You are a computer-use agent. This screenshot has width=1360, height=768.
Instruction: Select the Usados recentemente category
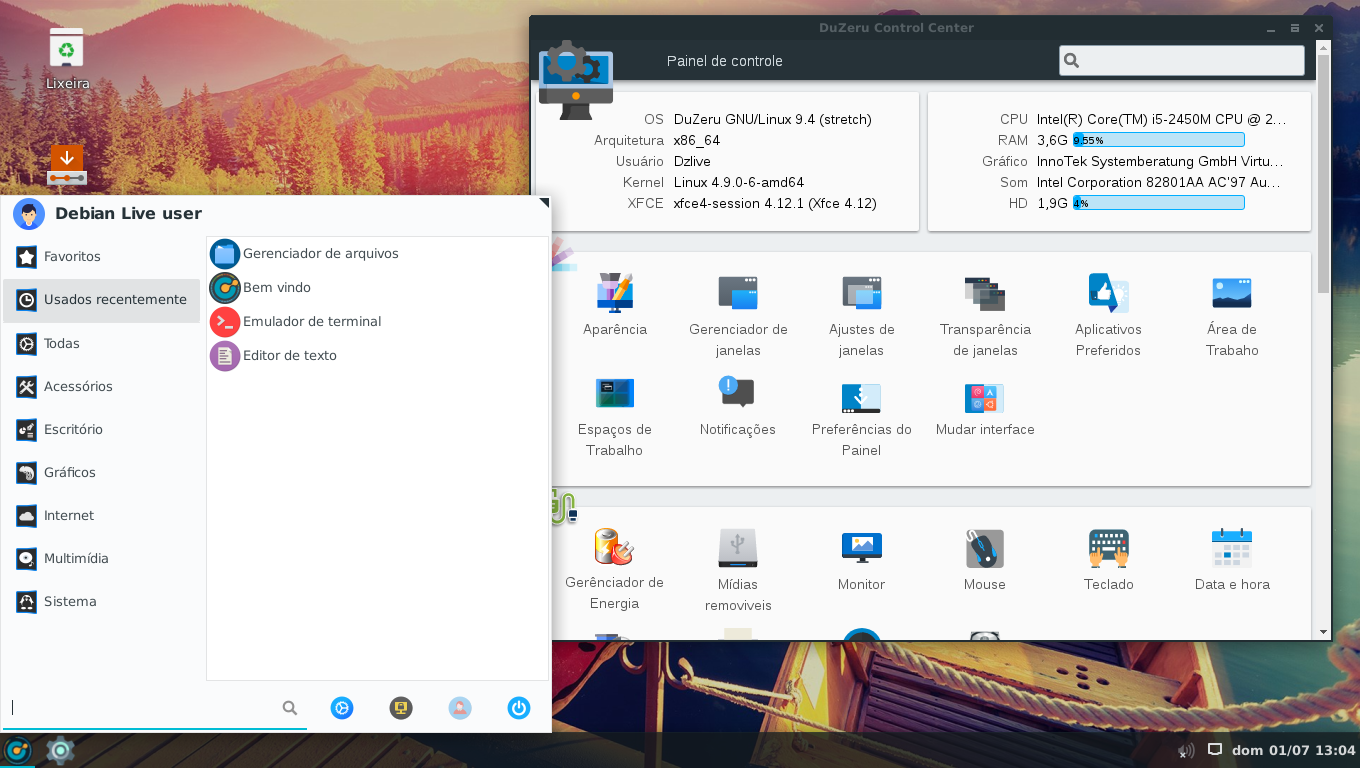(102, 300)
